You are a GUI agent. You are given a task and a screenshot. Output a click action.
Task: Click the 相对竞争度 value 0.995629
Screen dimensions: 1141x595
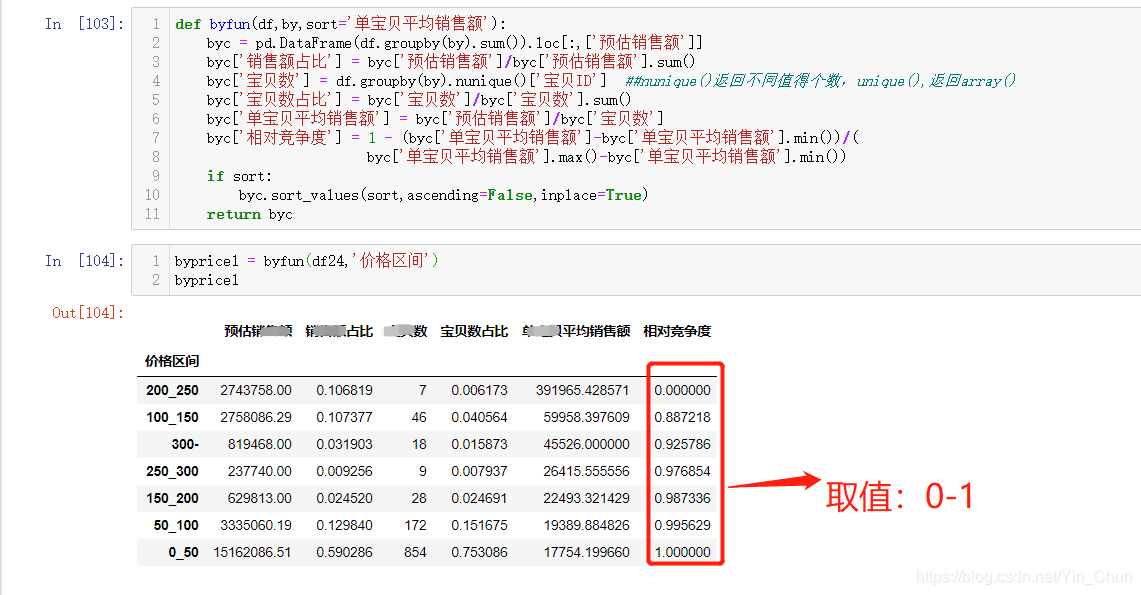pyautogui.click(x=683, y=524)
